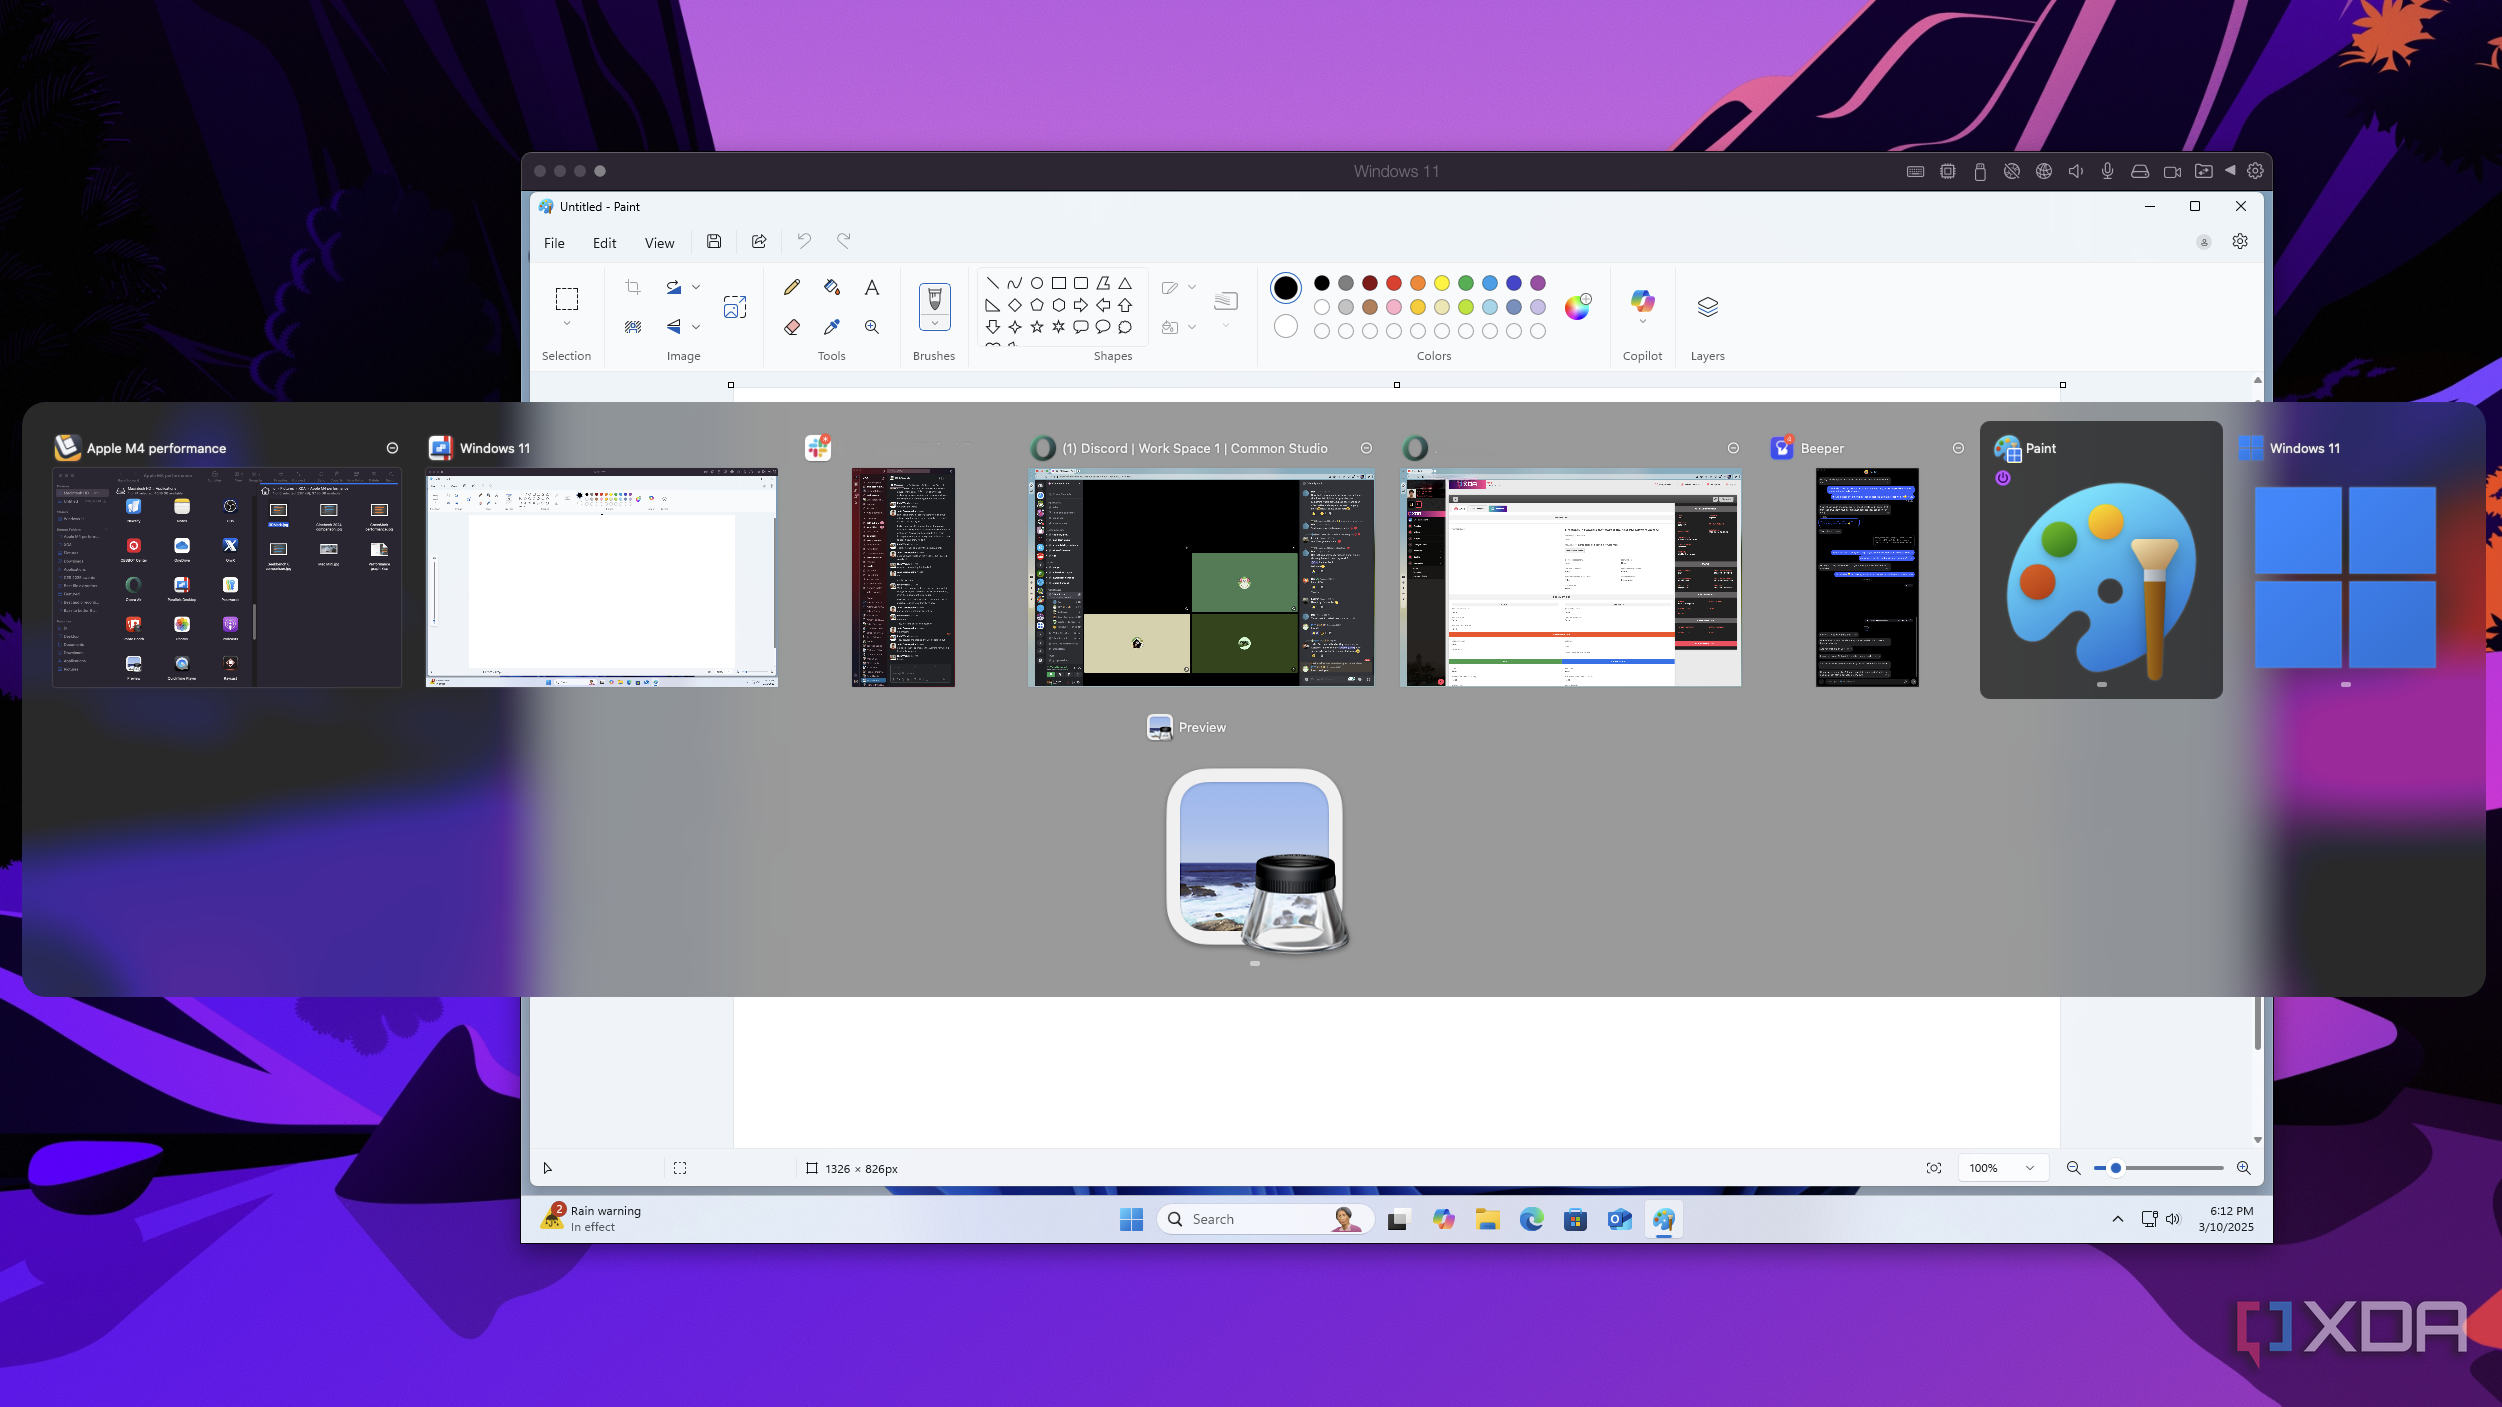The width and height of the screenshot is (2502, 1407).
Task: Pick the red color swatch
Action: pyautogui.click(x=1394, y=283)
